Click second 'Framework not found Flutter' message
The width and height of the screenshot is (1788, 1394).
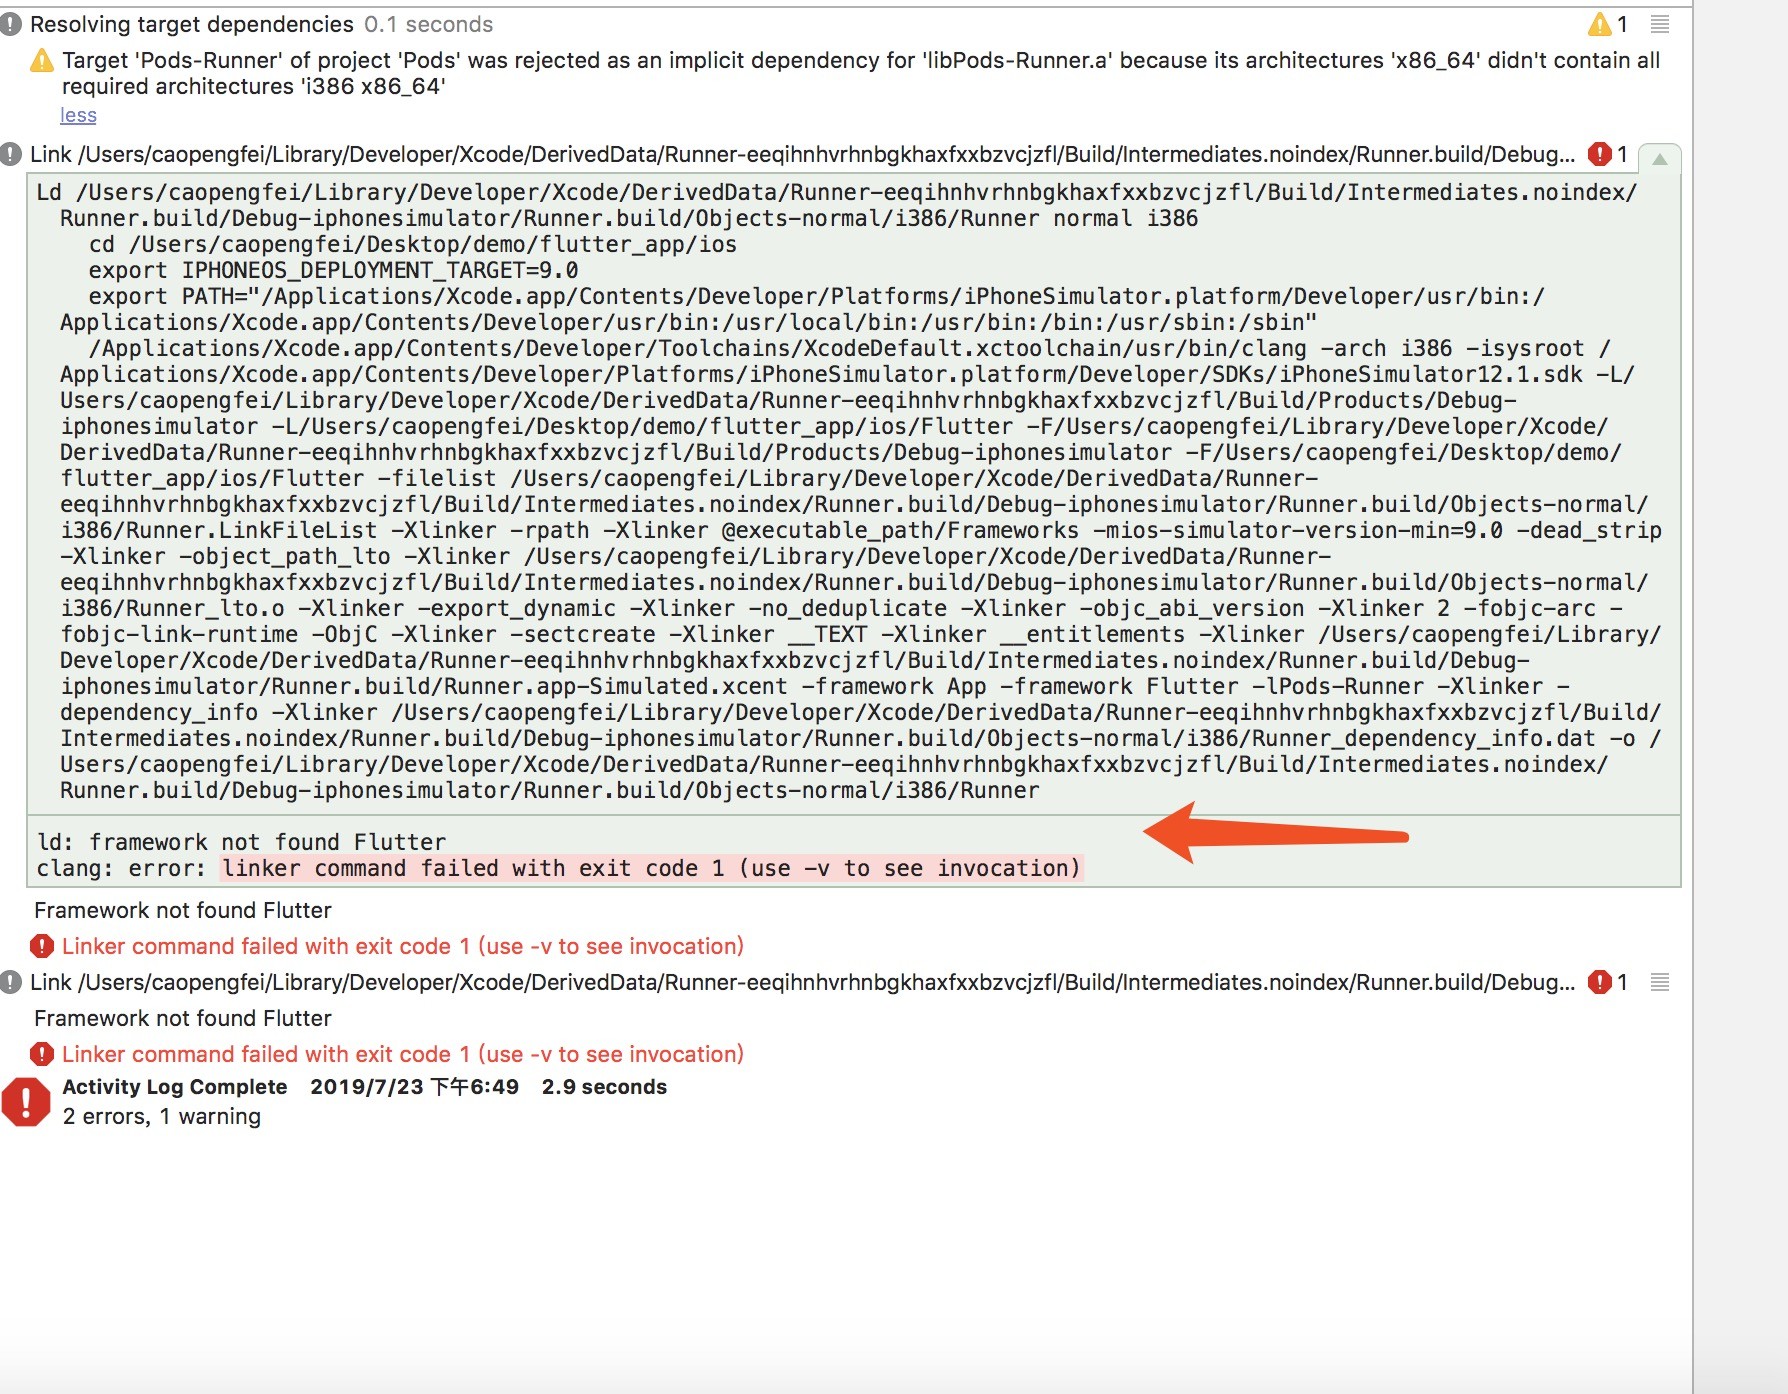[x=183, y=1018]
